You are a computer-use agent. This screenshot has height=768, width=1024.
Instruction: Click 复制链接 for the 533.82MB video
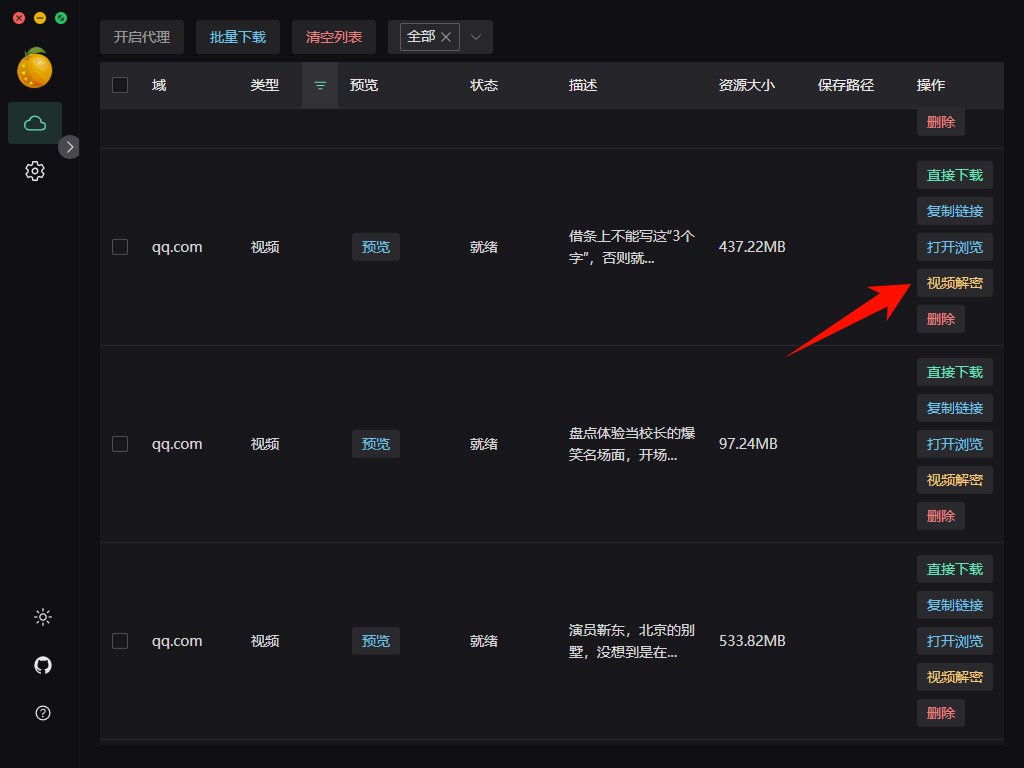[x=955, y=605]
